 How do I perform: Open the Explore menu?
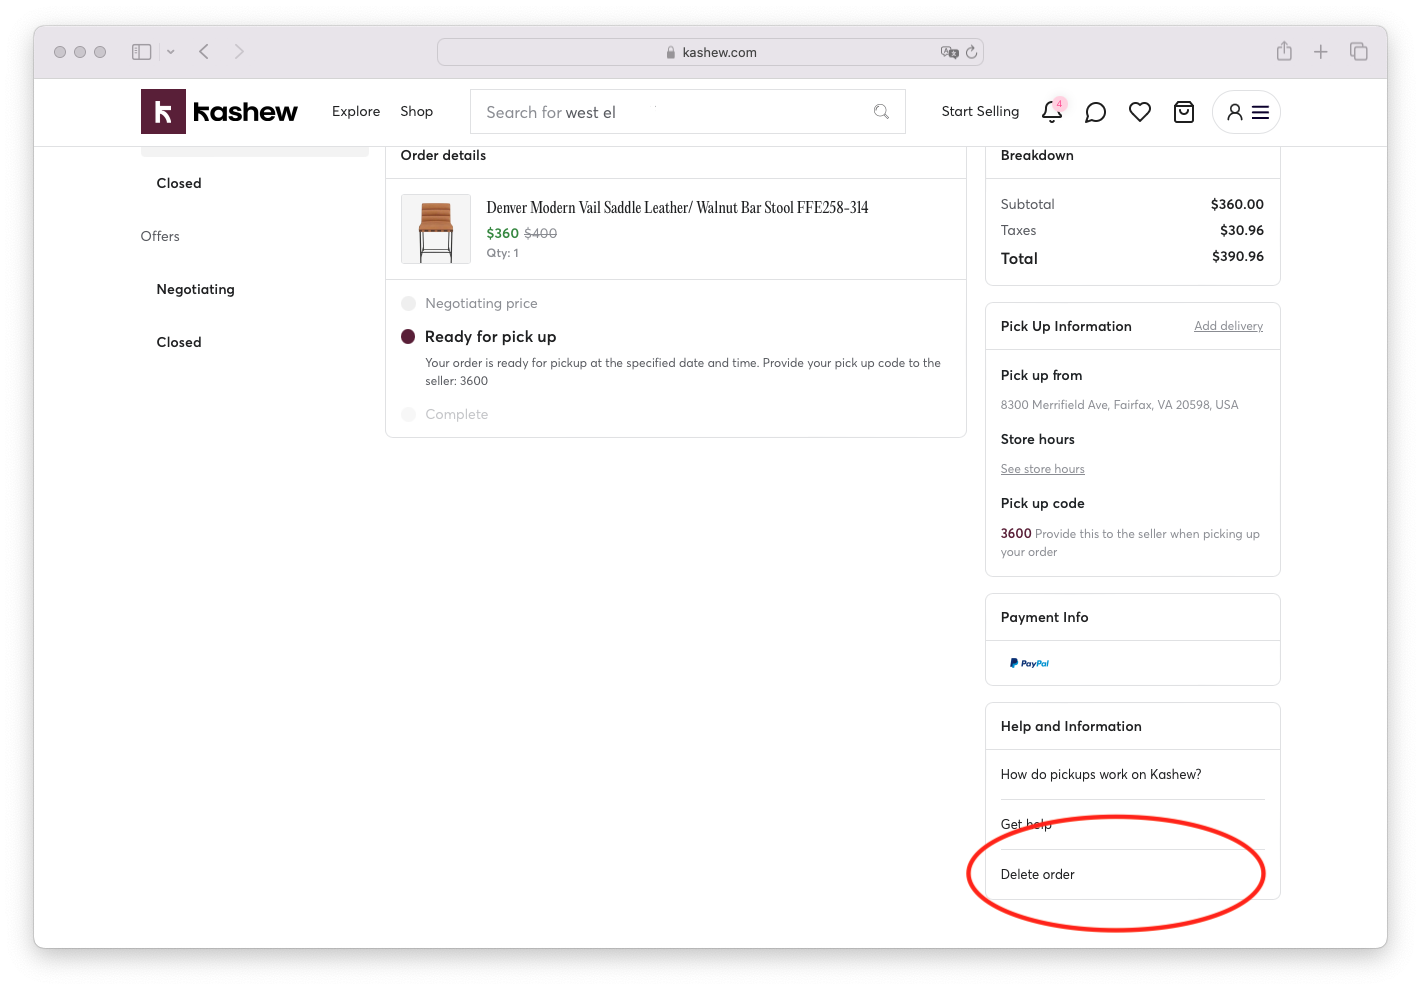pos(356,111)
